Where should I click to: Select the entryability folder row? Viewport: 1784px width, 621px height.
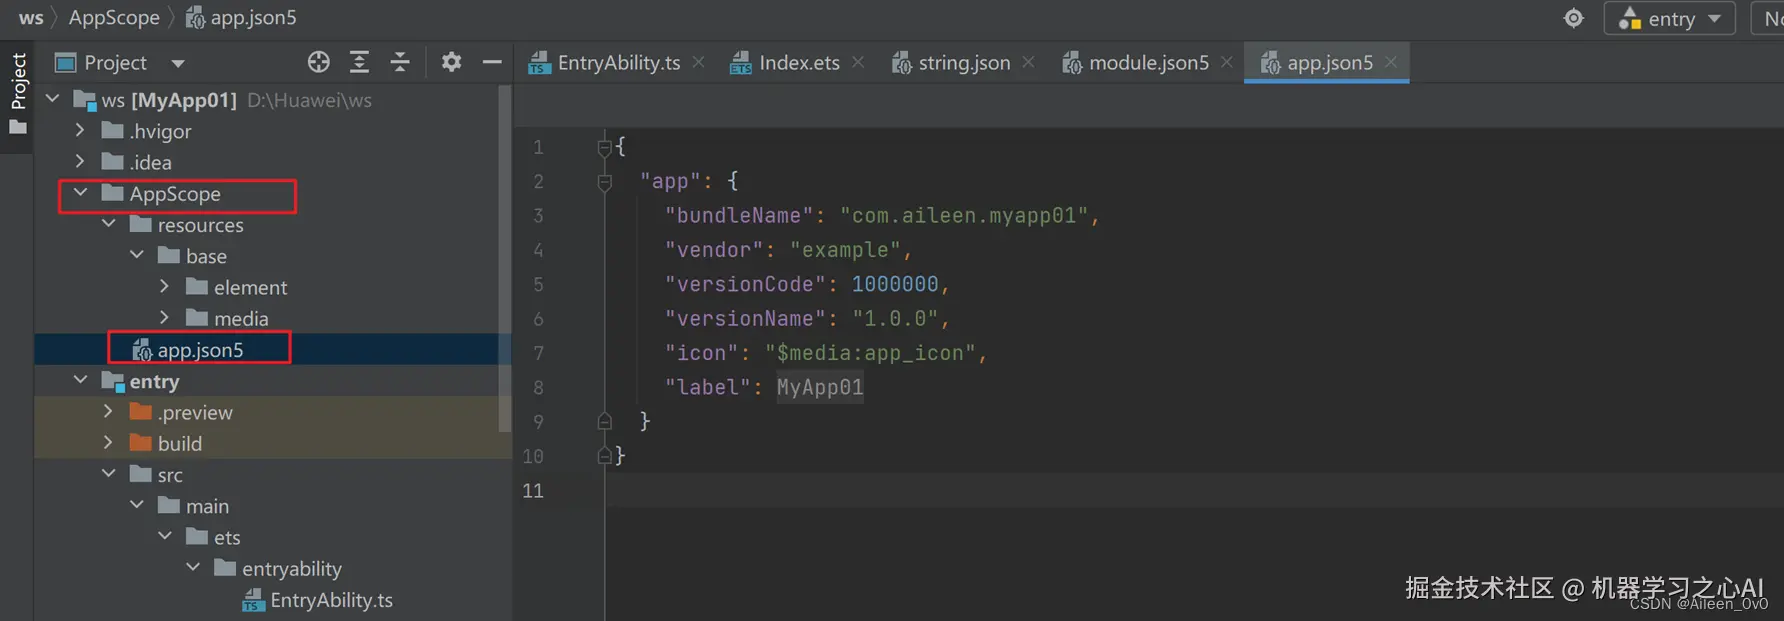point(272,569)
